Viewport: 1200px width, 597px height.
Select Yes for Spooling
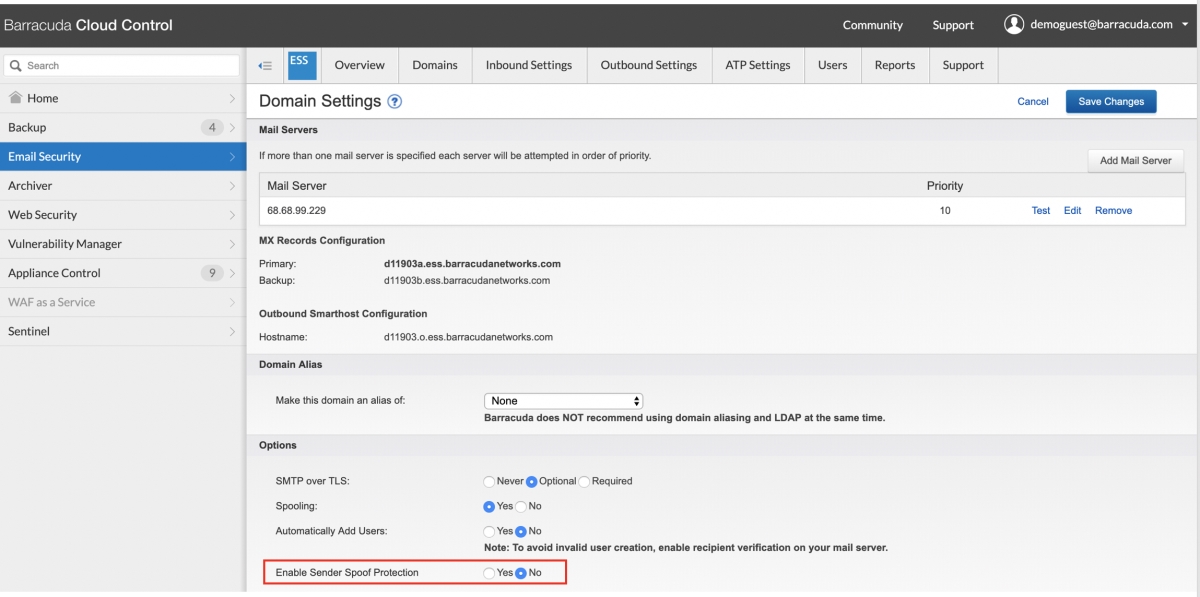pos(489,506)
